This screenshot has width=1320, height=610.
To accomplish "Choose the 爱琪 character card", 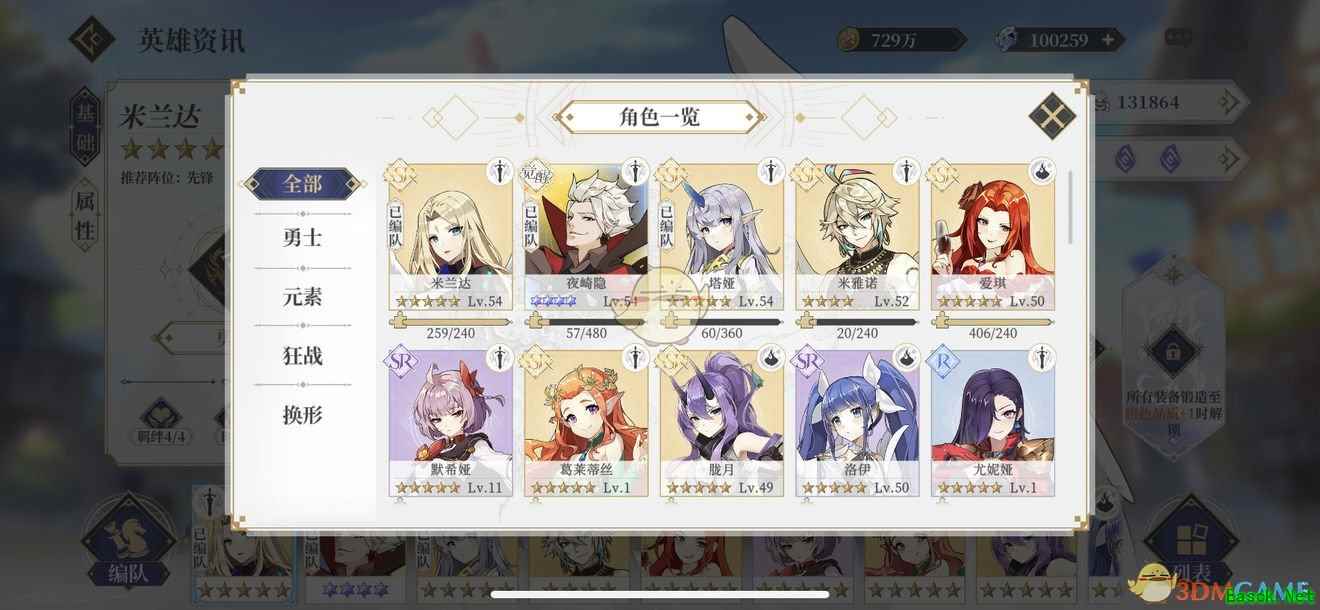I will (x=993, y=237).
